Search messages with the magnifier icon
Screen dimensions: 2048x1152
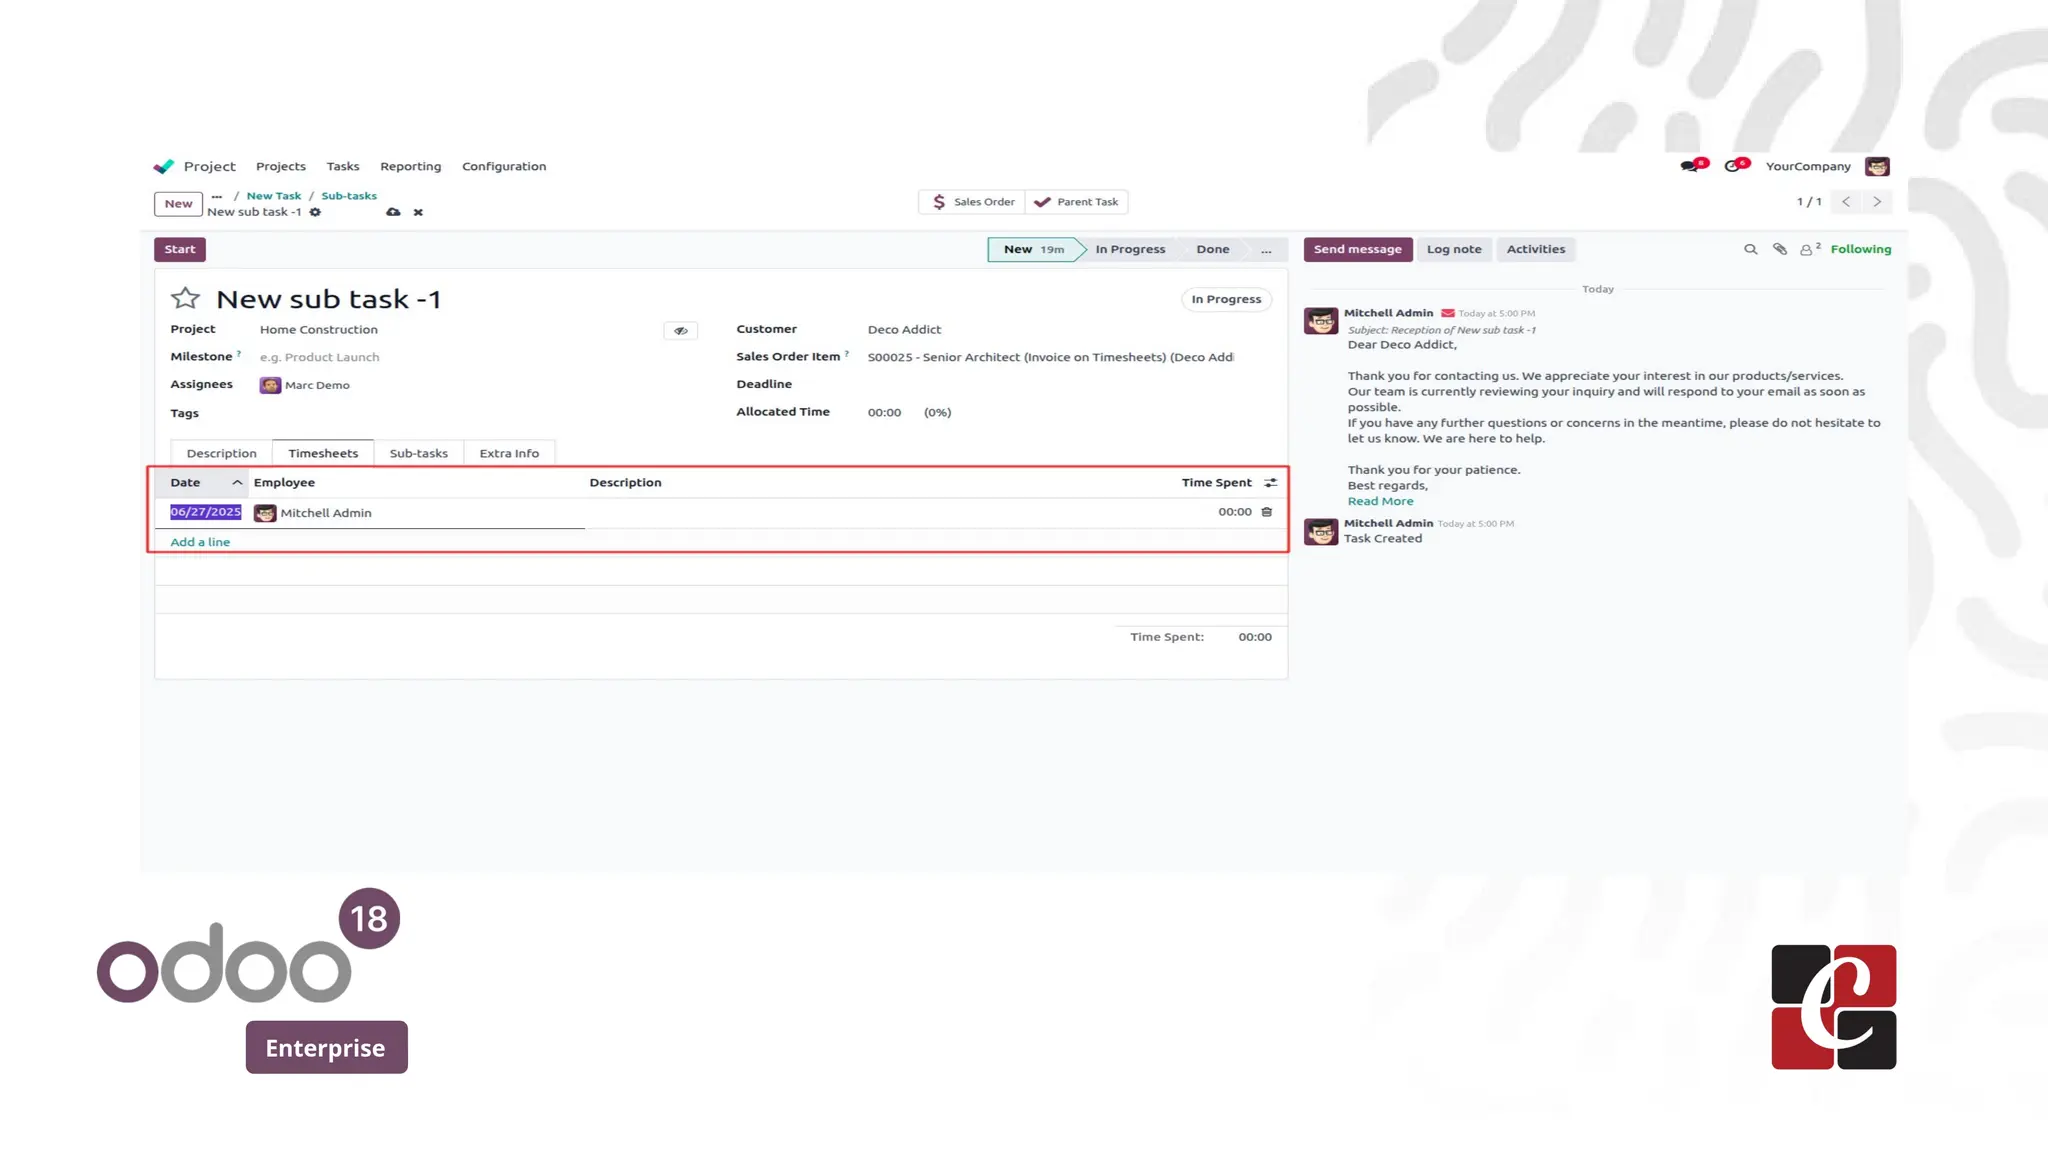pos(1750,249)
